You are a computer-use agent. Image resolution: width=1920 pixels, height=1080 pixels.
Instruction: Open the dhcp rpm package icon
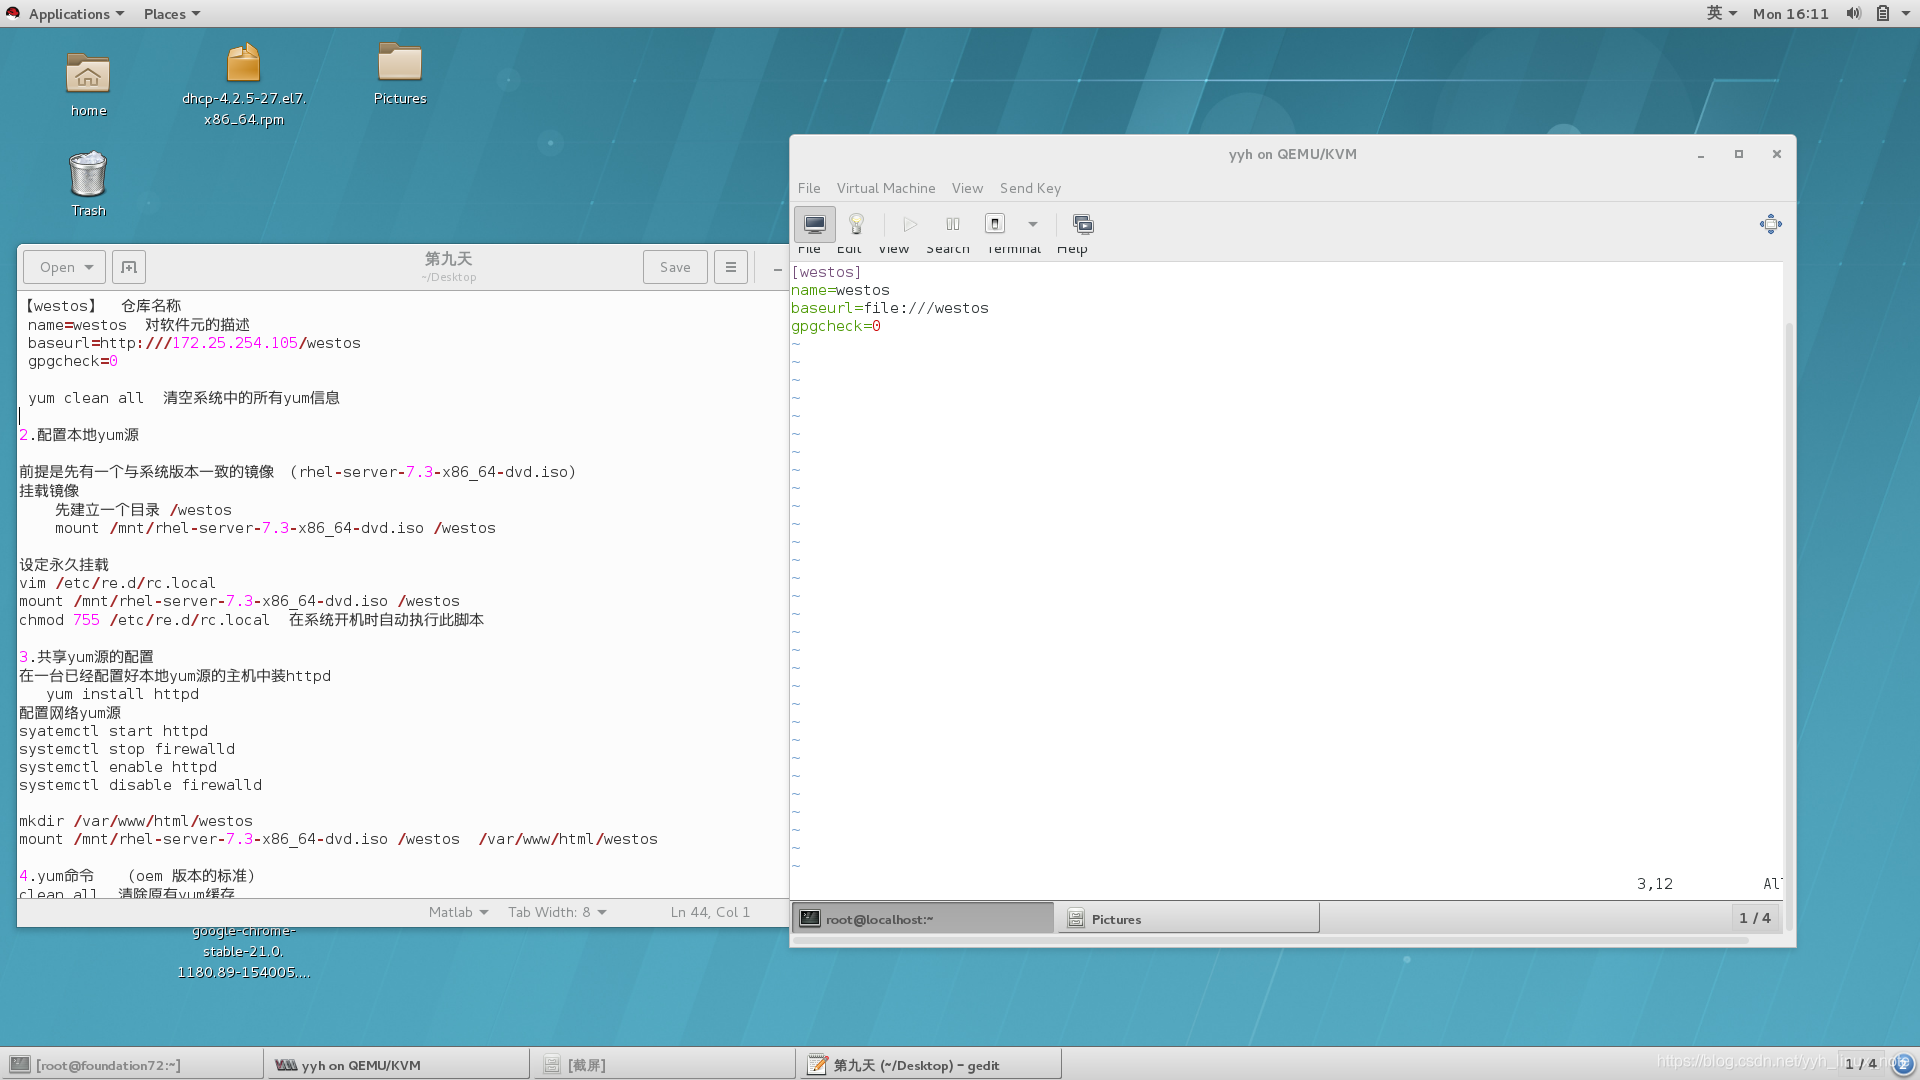tap(243, 64)
